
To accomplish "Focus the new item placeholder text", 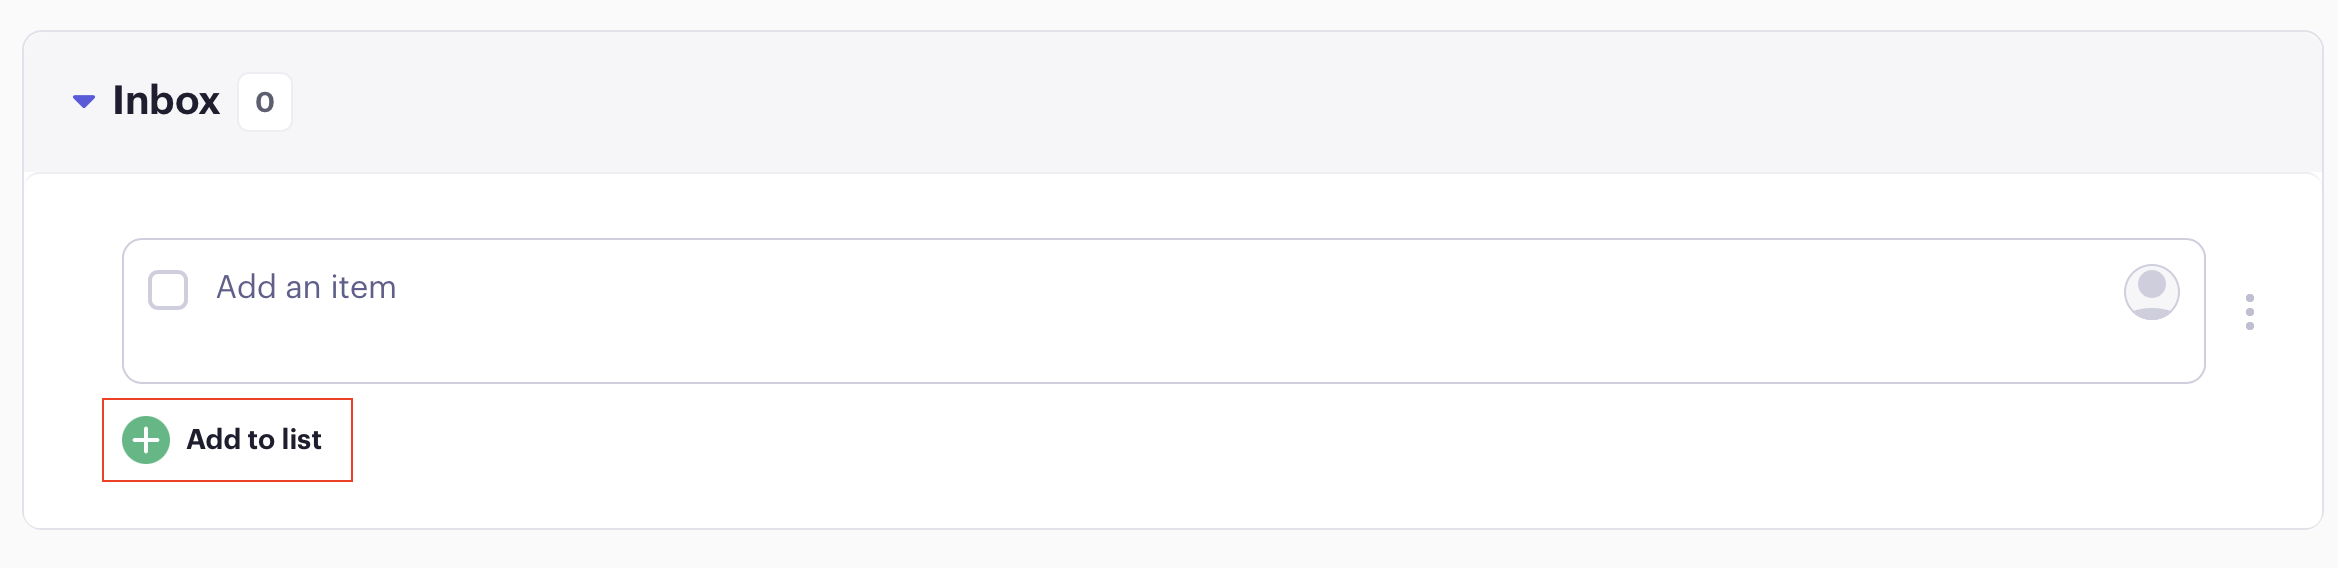I will tap(306, 288).
